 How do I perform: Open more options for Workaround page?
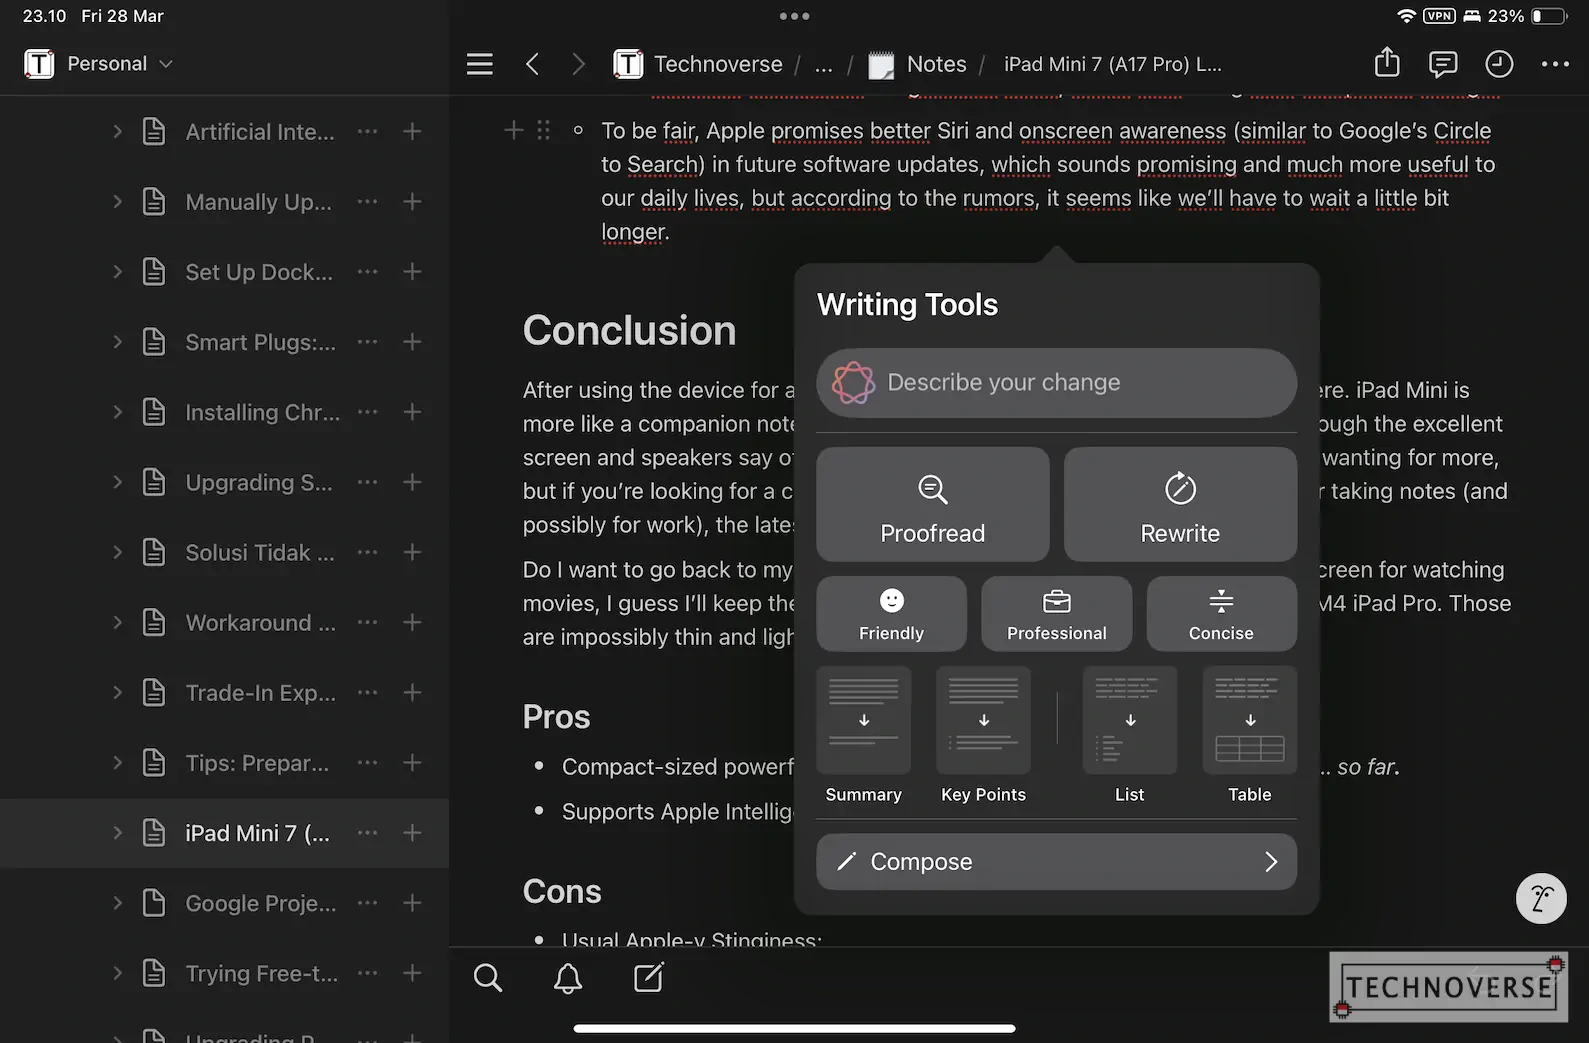368,622
